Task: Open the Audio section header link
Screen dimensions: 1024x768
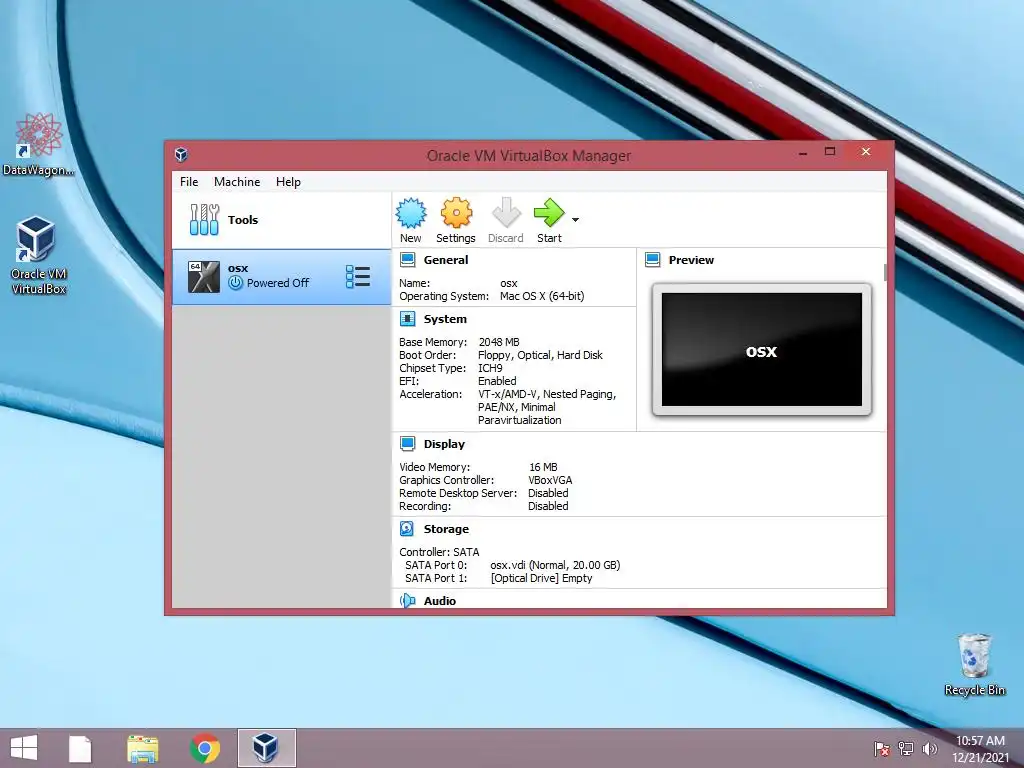Action: (x=440, y=601)
